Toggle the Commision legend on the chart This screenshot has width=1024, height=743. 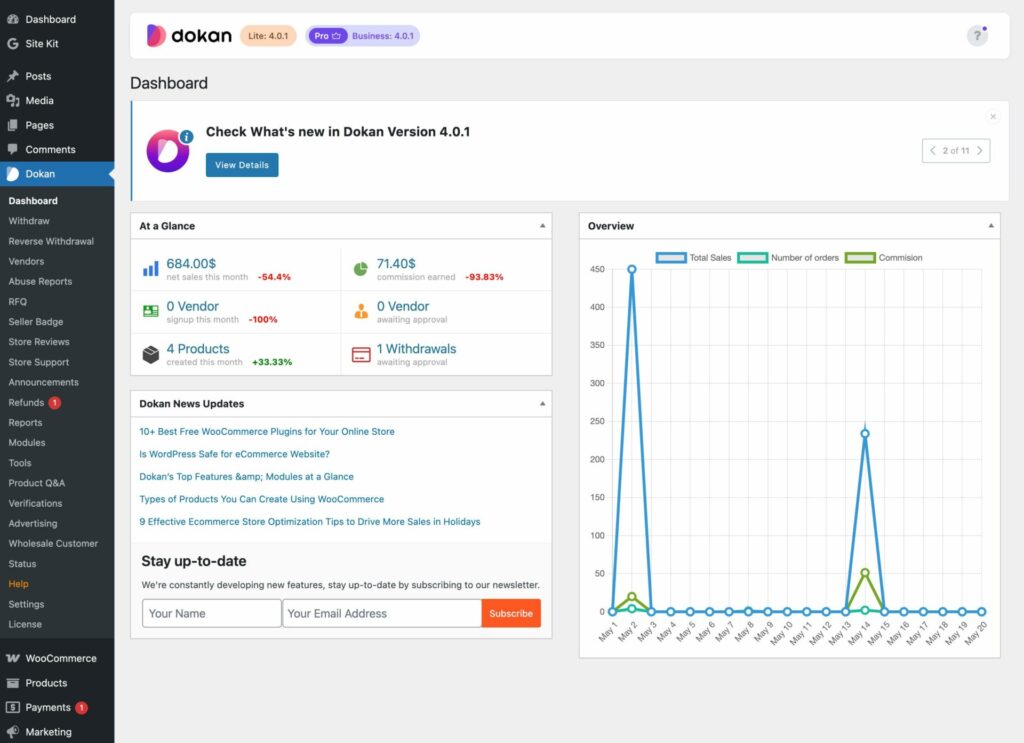[x=885, y=258]
